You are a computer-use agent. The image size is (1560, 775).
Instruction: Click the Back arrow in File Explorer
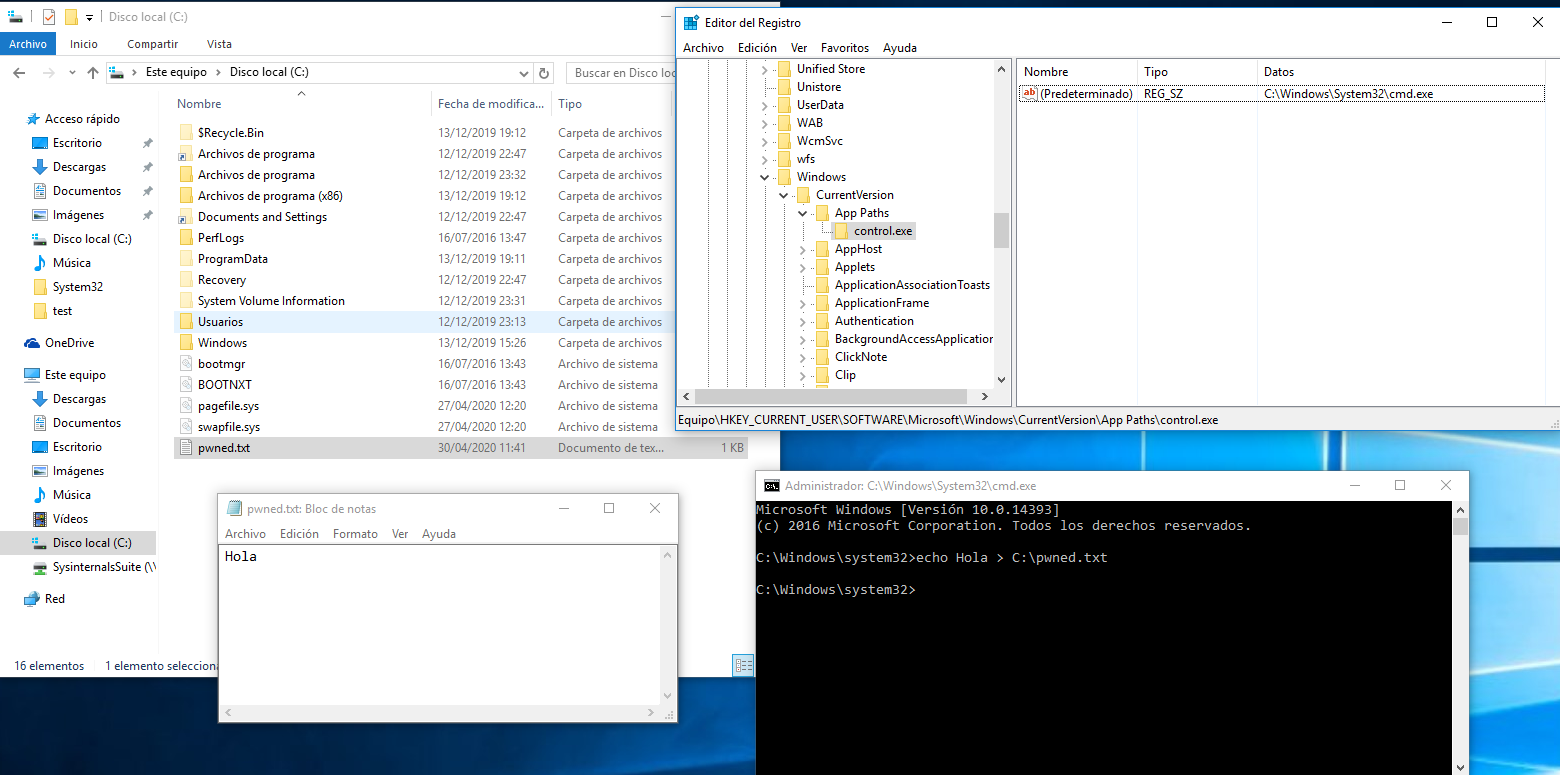coord(19,73)
